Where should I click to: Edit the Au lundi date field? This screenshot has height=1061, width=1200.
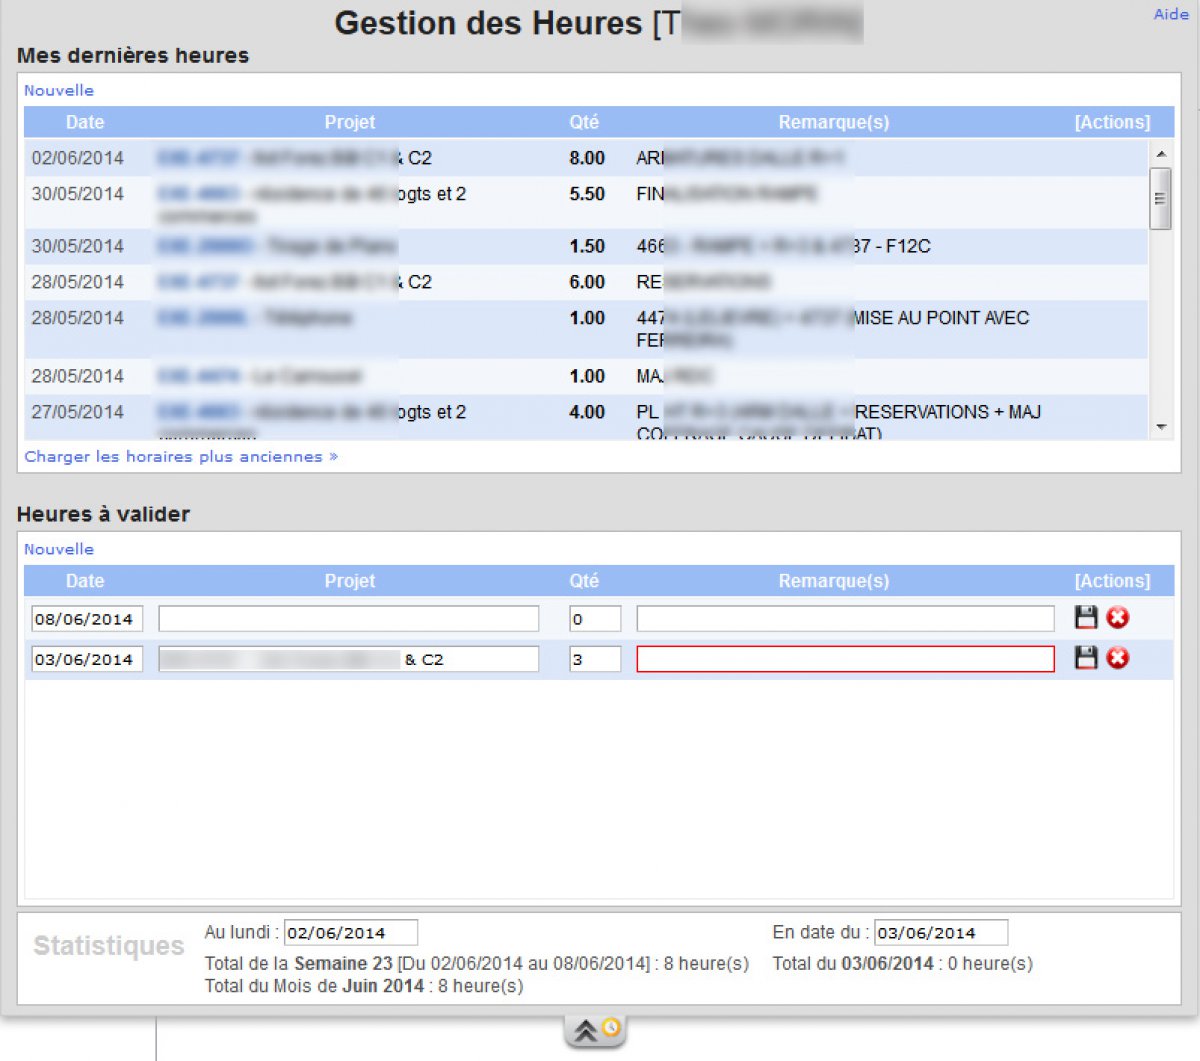point(351,933)
